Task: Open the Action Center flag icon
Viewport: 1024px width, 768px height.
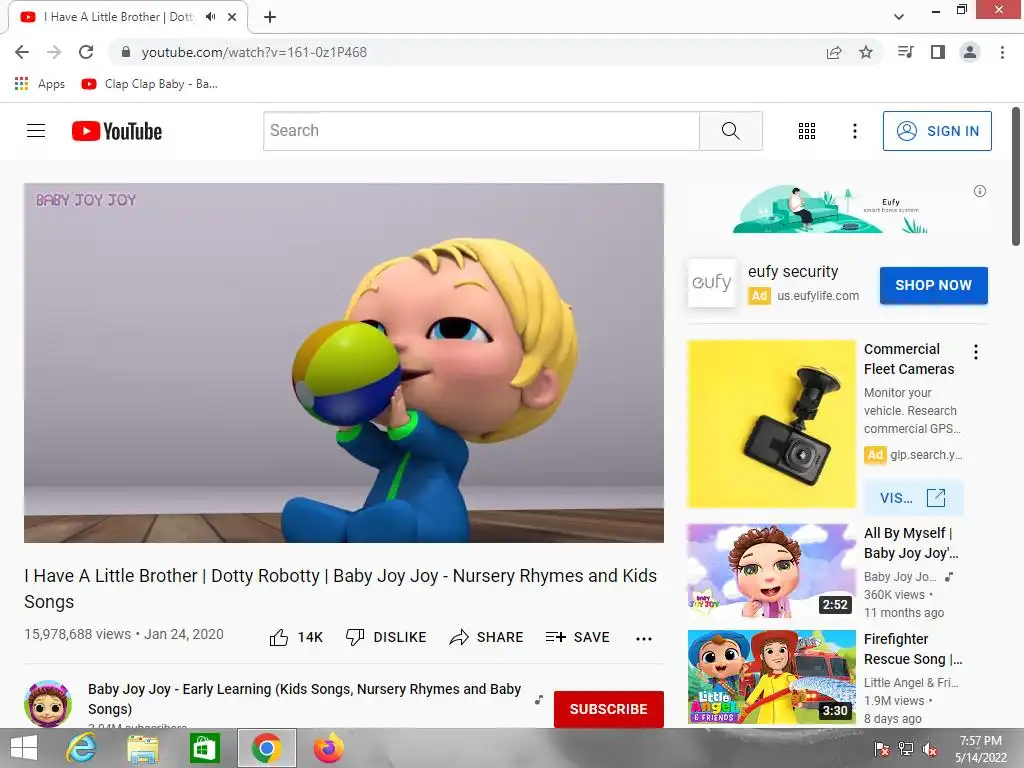Action: pyautogui.click(x=882, y=749)
